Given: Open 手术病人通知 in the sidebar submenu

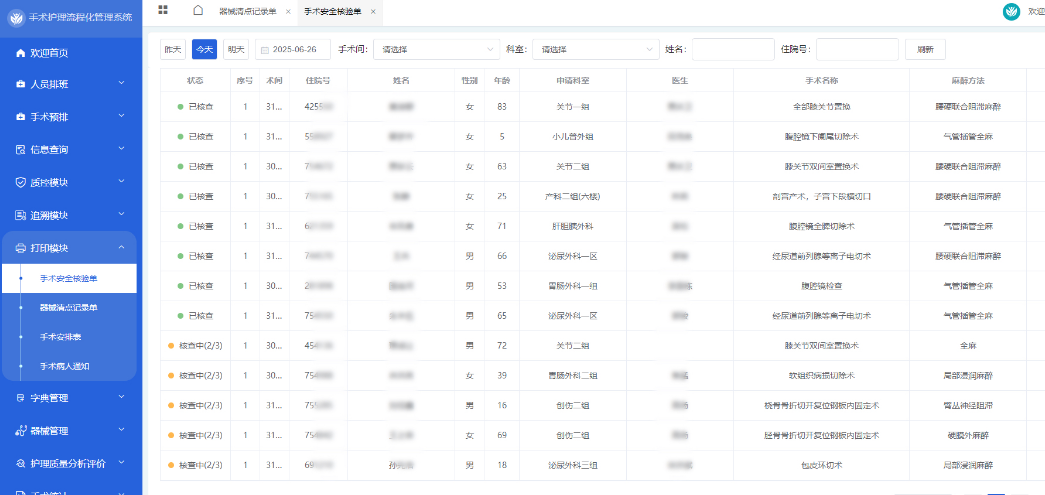Looking at the screenshot, I should click(69, 366).
